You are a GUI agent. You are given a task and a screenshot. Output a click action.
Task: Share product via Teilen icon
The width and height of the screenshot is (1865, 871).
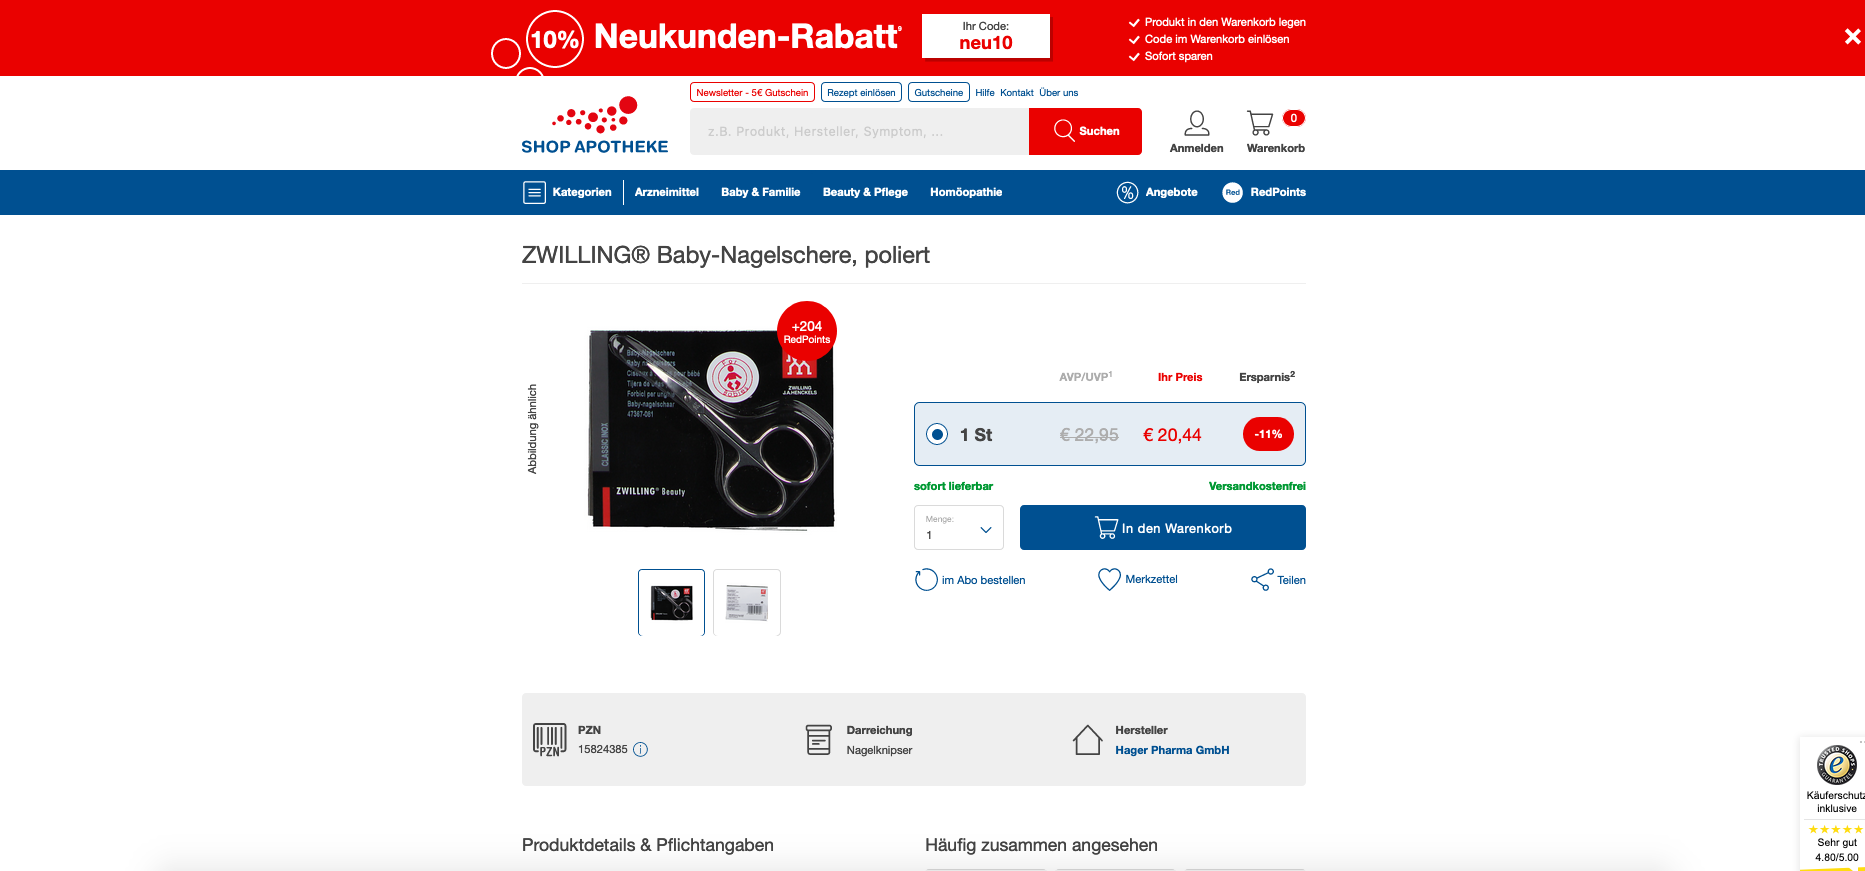coord(1261,580)
